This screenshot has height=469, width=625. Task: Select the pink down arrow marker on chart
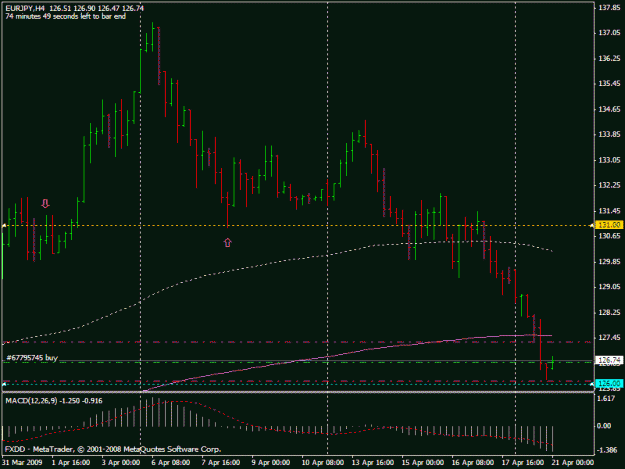(45, 204)
